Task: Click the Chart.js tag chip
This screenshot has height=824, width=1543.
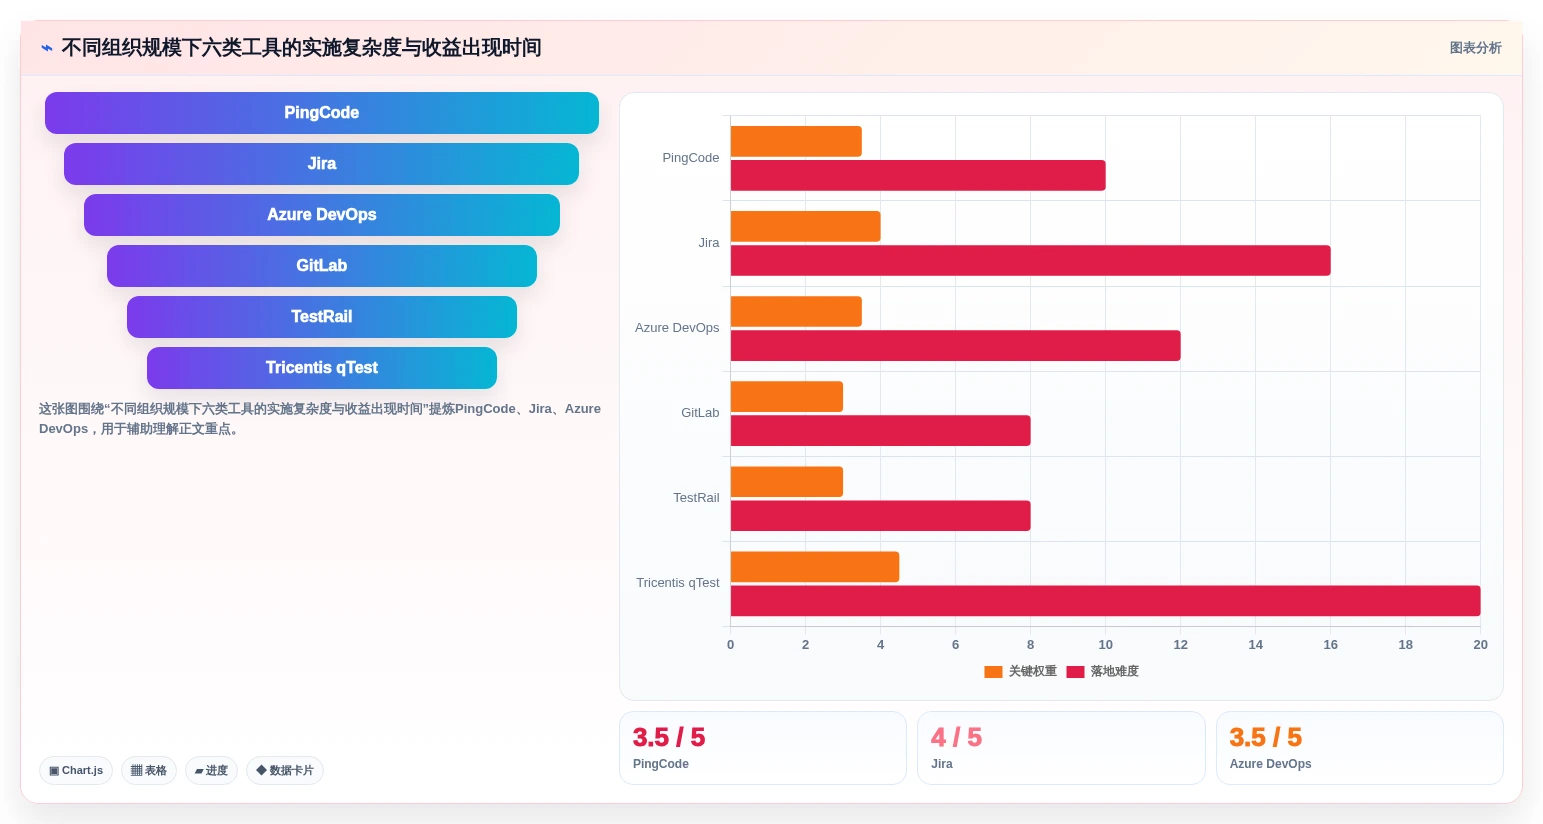Action: pyautogui.click(x=76, y=771)
